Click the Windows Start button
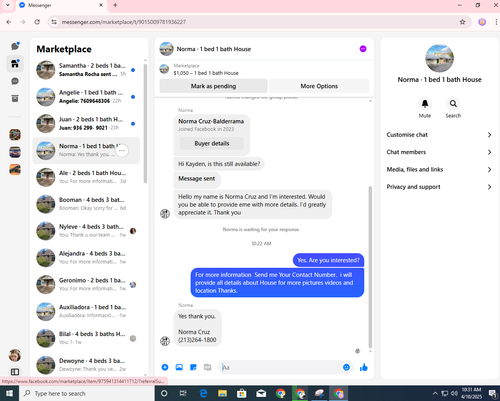Screen dimensions: 500x401 pyautogui.click(x=9, y=394)
